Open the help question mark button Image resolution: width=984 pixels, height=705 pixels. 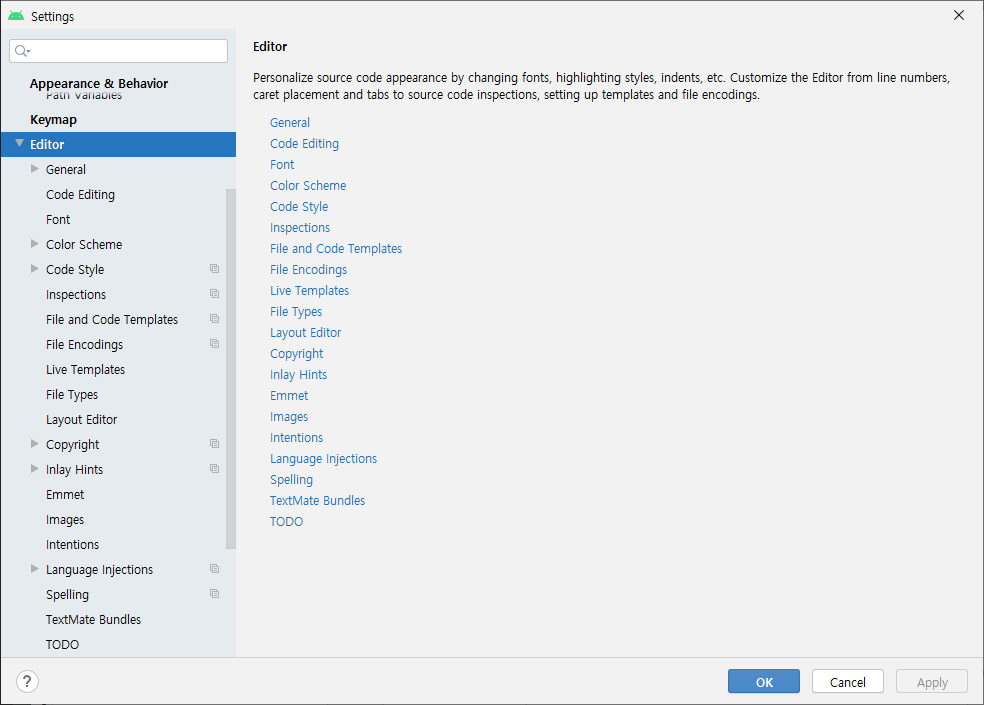[x=27, y=681]
